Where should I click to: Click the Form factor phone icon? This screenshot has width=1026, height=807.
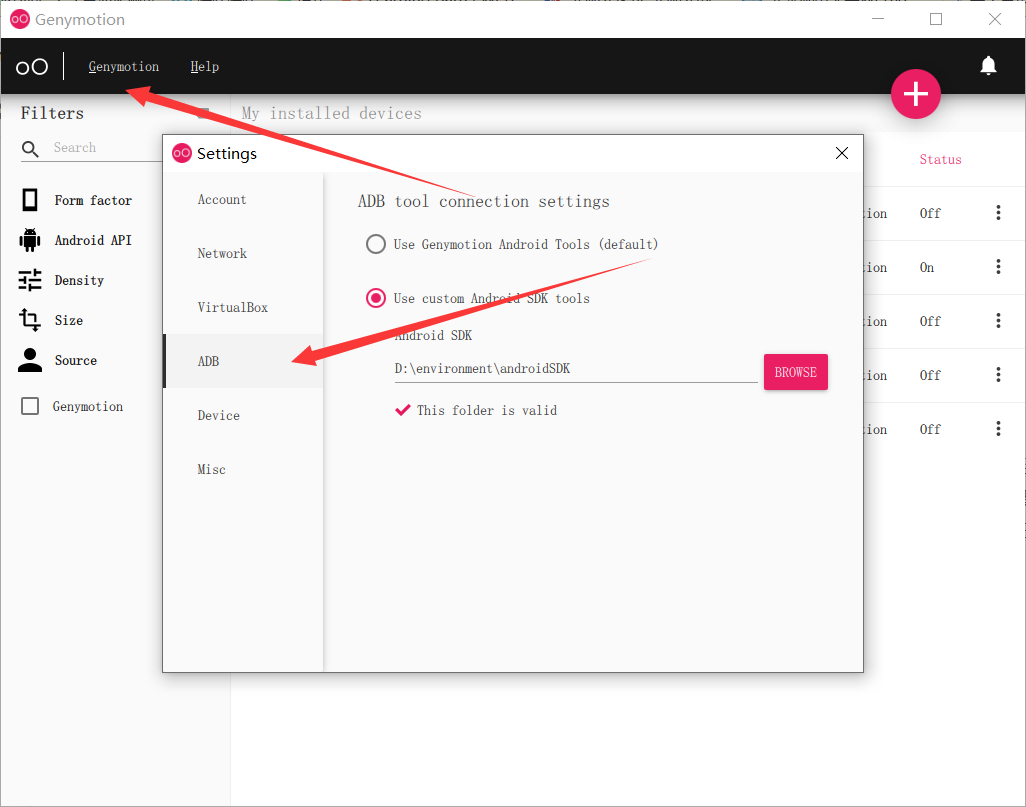click(29, 200)
